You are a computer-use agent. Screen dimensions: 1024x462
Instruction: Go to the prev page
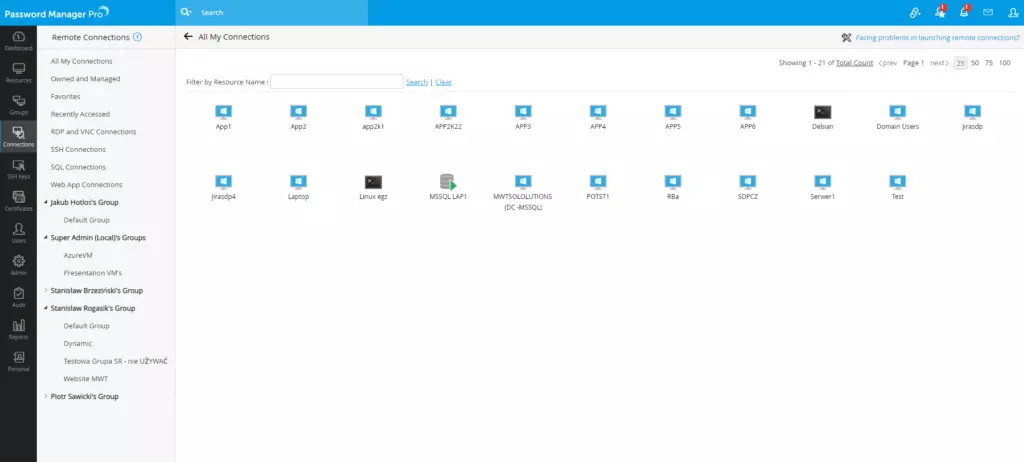click(x=888, y=63)
